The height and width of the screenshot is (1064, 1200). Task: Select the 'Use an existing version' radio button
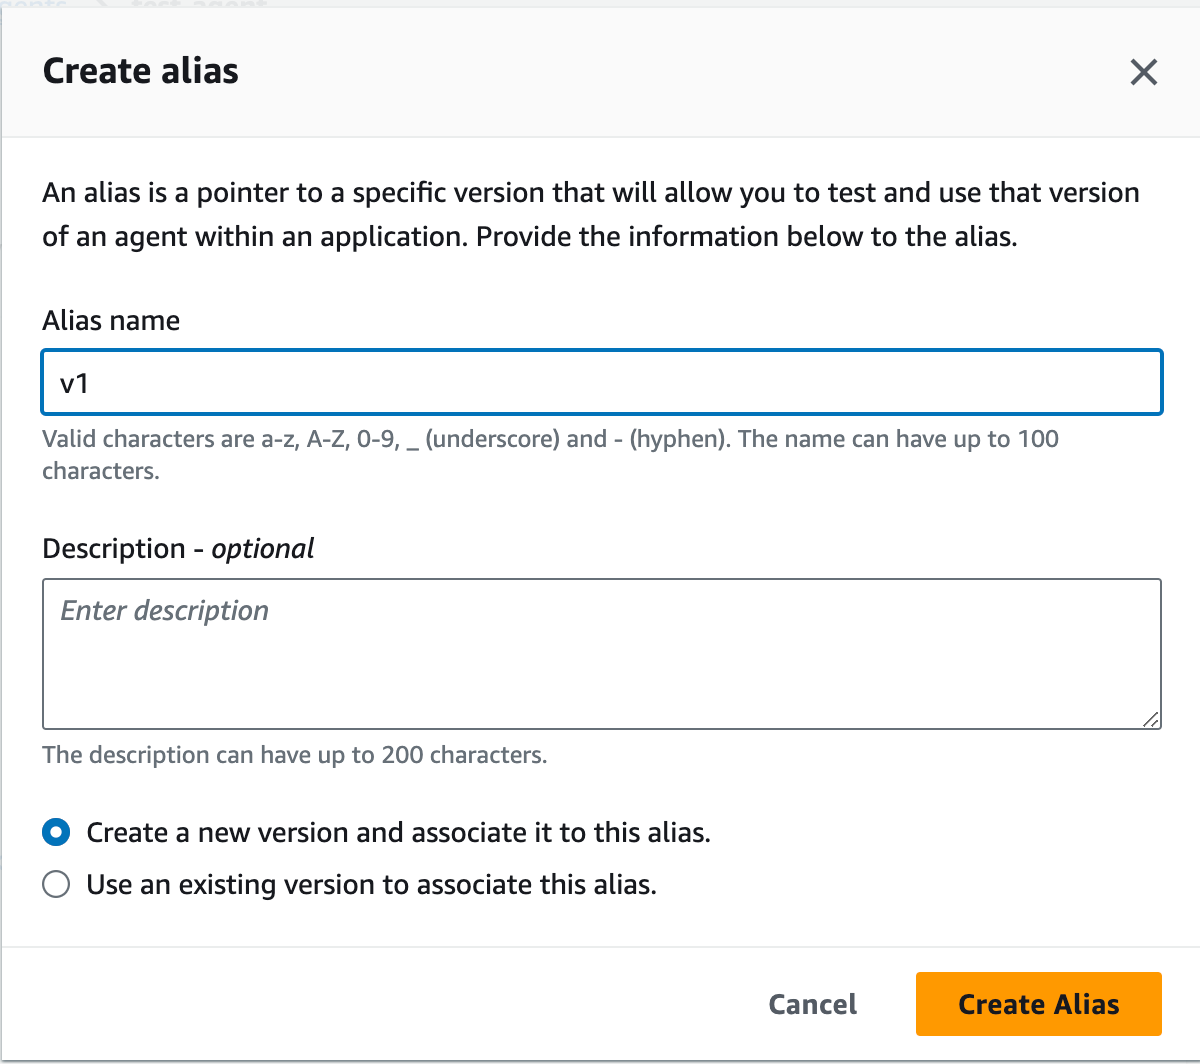coord(56,884)
